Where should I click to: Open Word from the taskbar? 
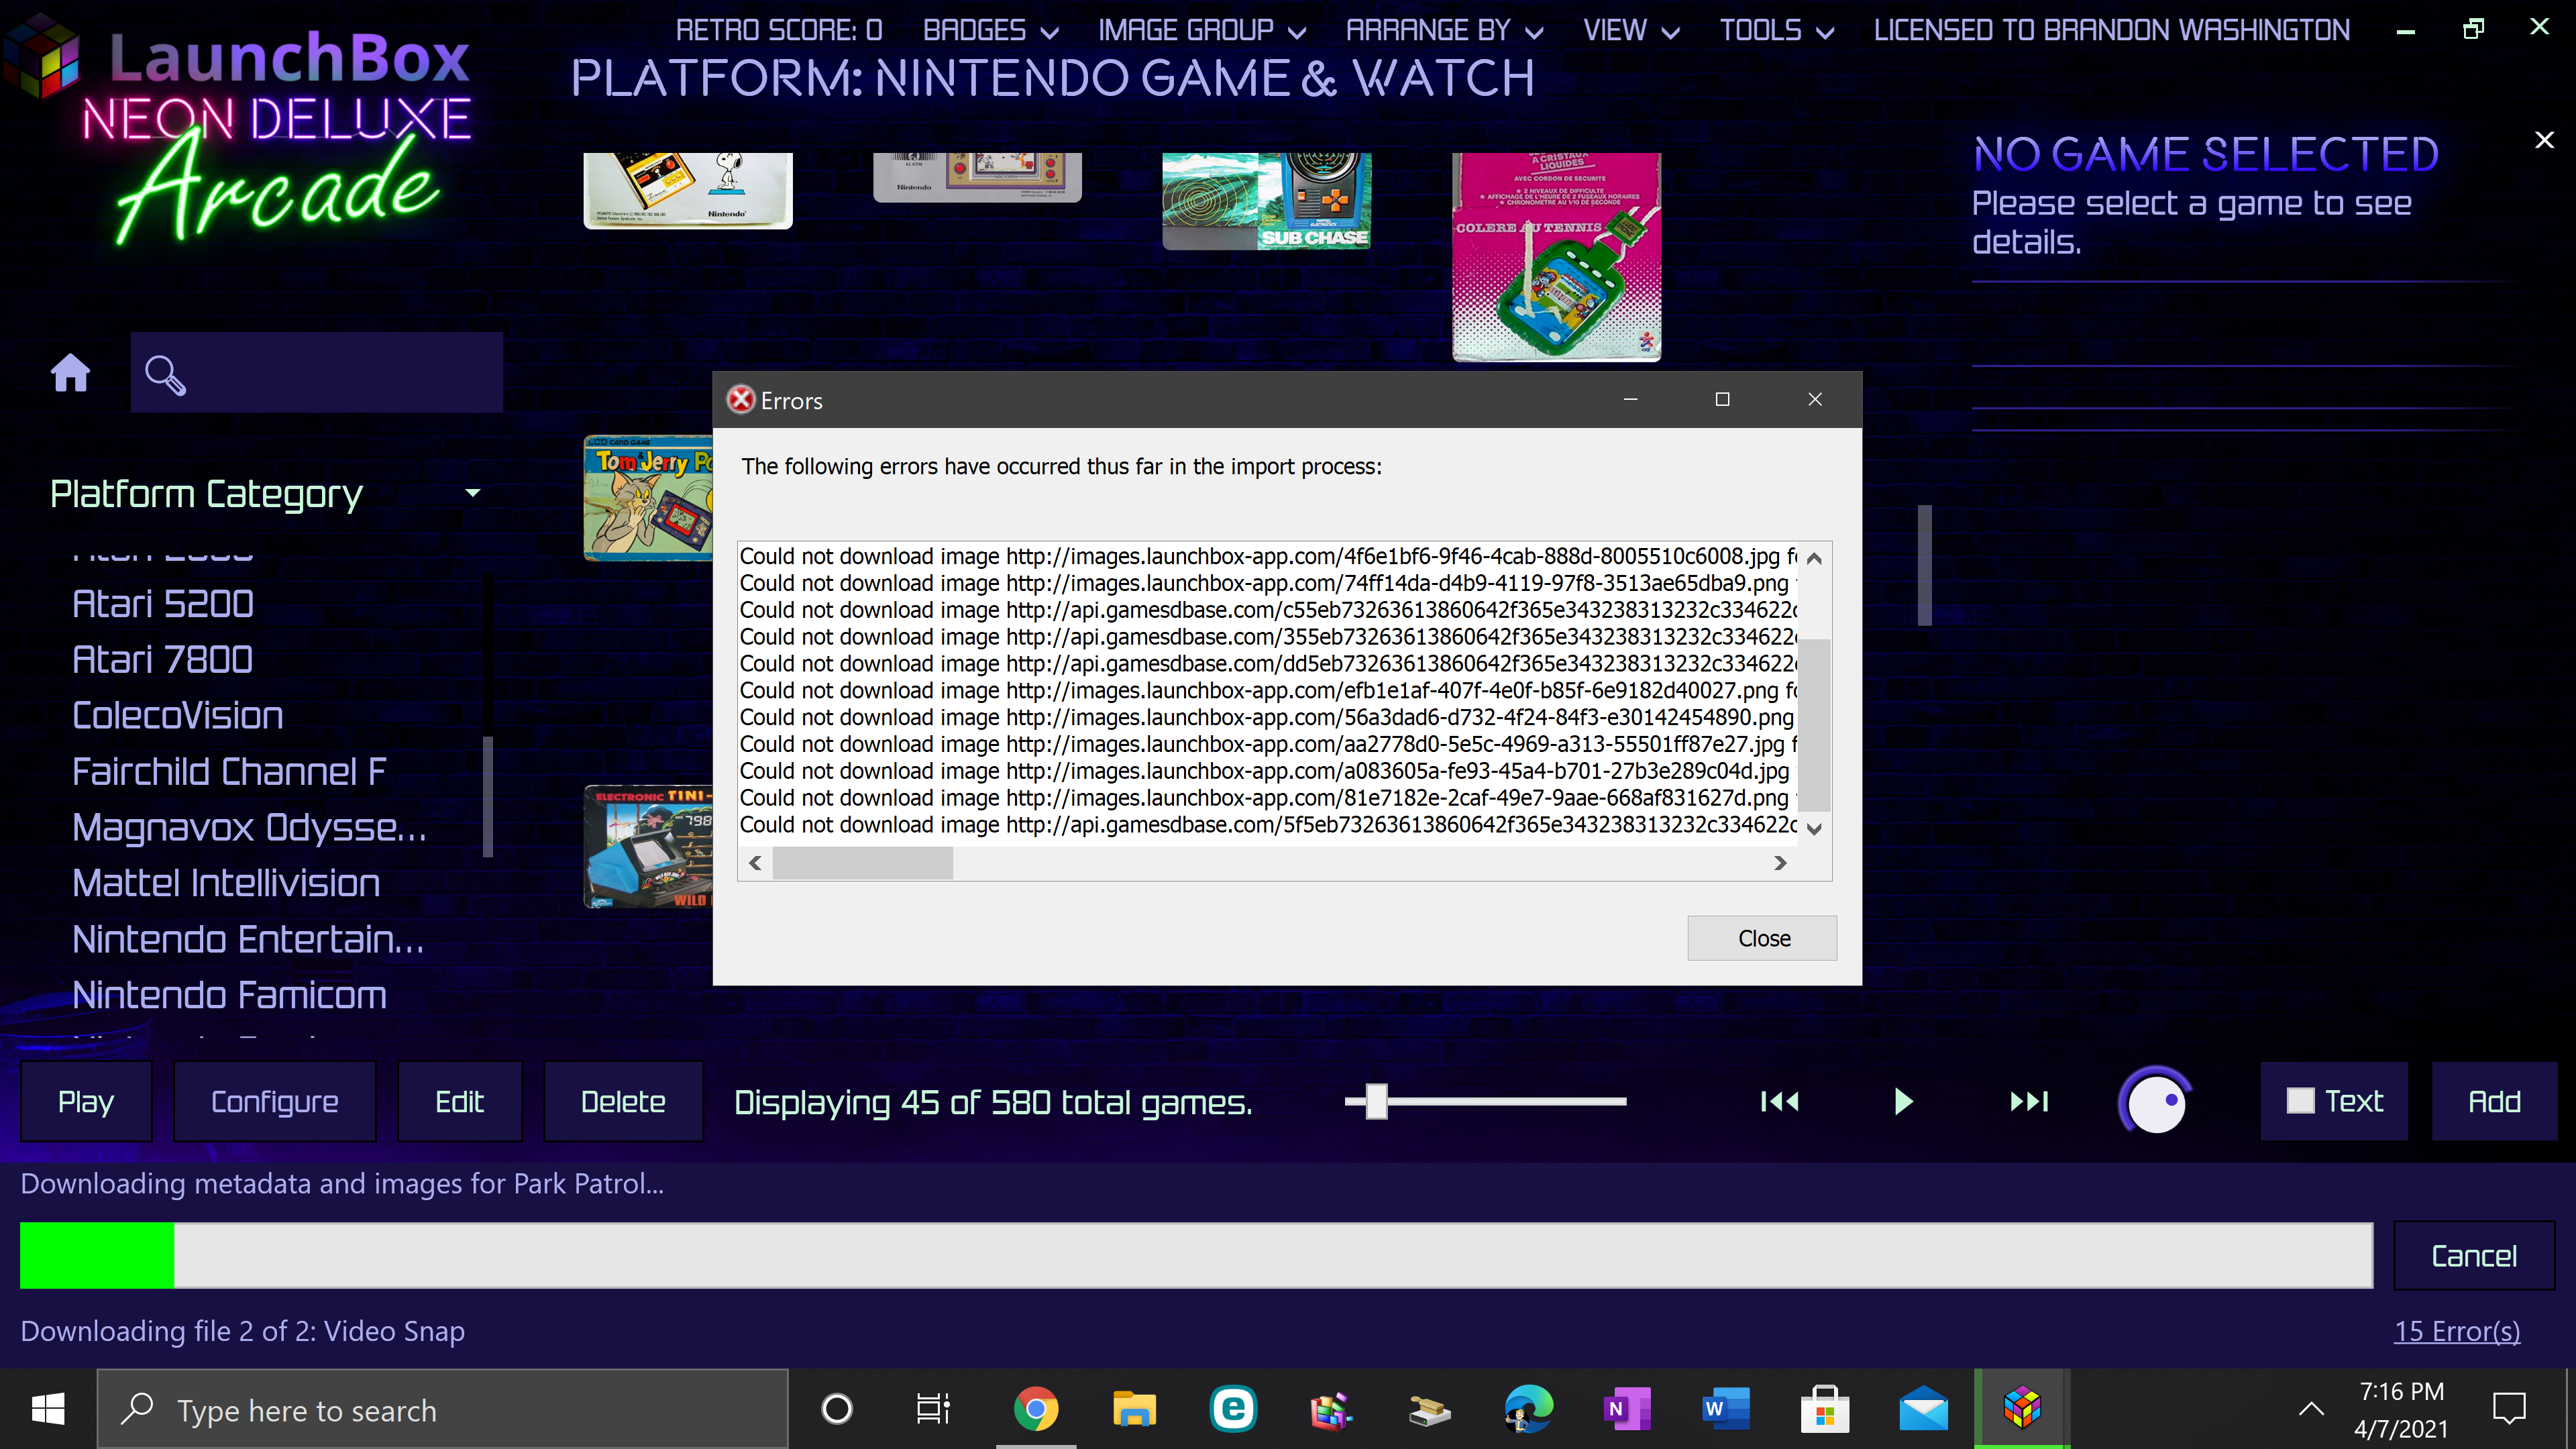tap(1726, 1410)
